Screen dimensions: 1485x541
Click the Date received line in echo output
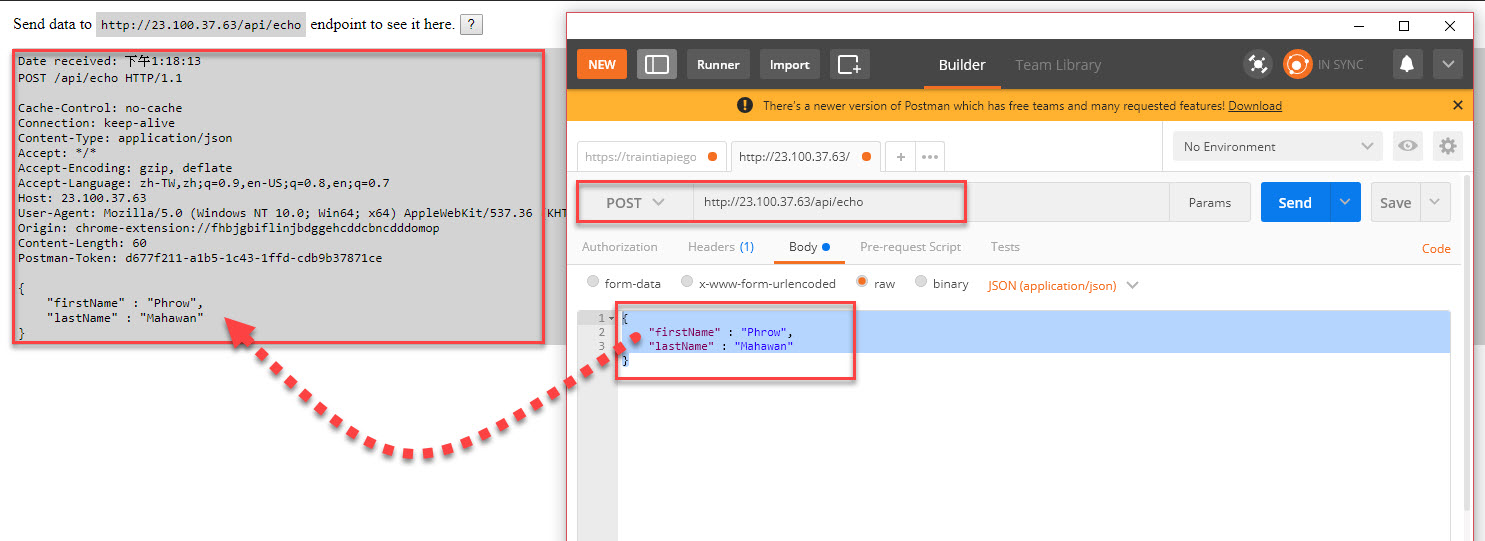click(x=109, y=62)
